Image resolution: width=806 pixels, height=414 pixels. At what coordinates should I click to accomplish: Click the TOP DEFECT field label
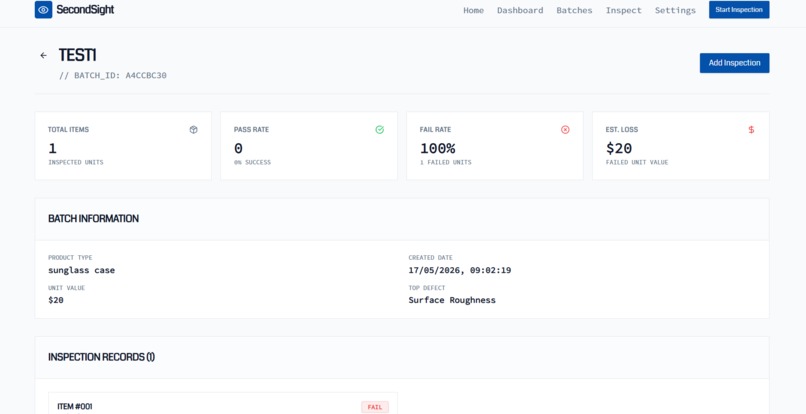427,288
